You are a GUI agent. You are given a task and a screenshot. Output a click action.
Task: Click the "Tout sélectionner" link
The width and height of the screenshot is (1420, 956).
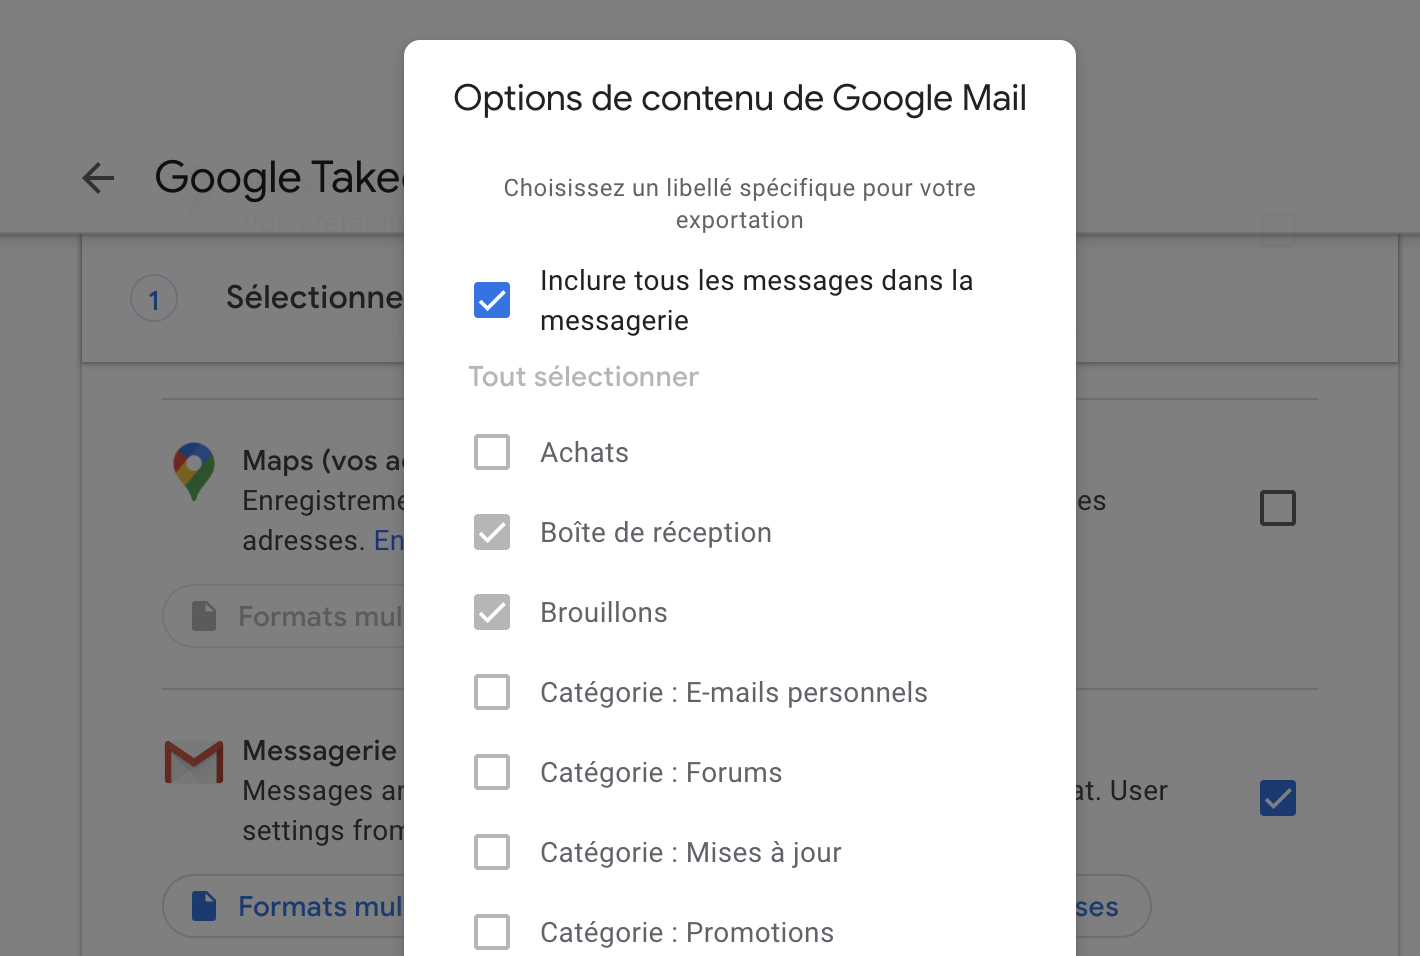[x=583, y=377]
